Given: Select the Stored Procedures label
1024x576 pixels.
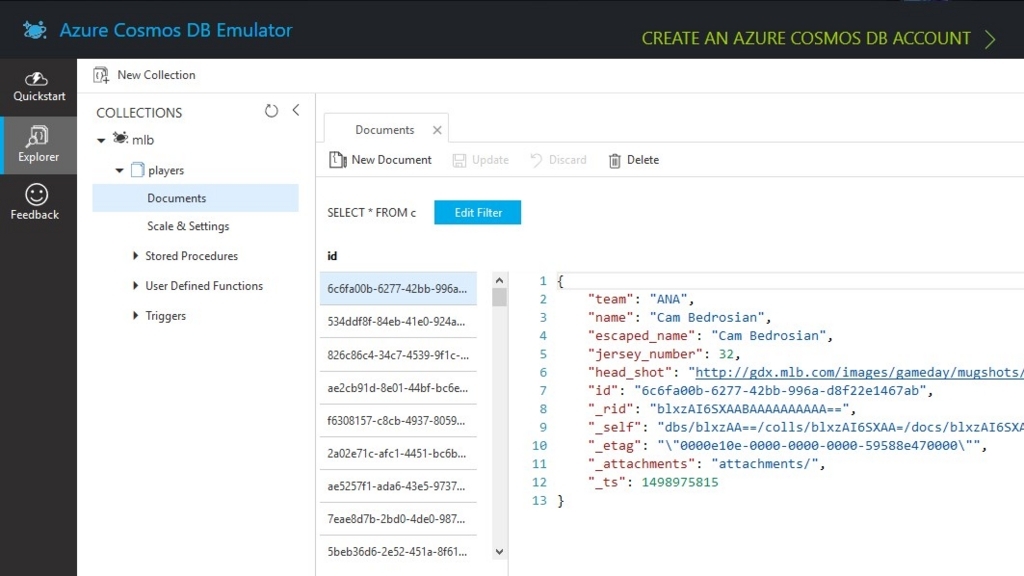Looking at the screenshot, I should coord(191,256).
